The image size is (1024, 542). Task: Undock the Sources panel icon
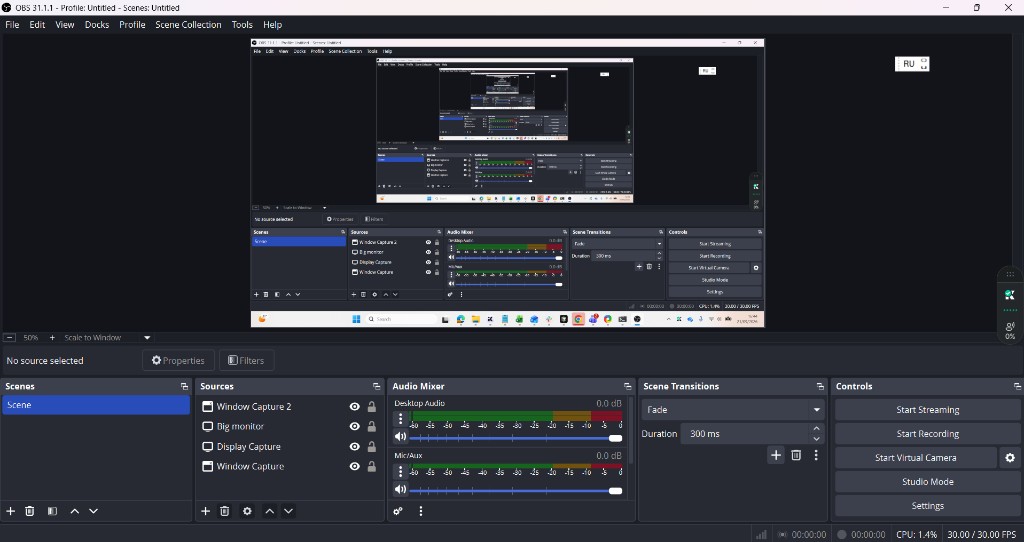coord(376,387)
